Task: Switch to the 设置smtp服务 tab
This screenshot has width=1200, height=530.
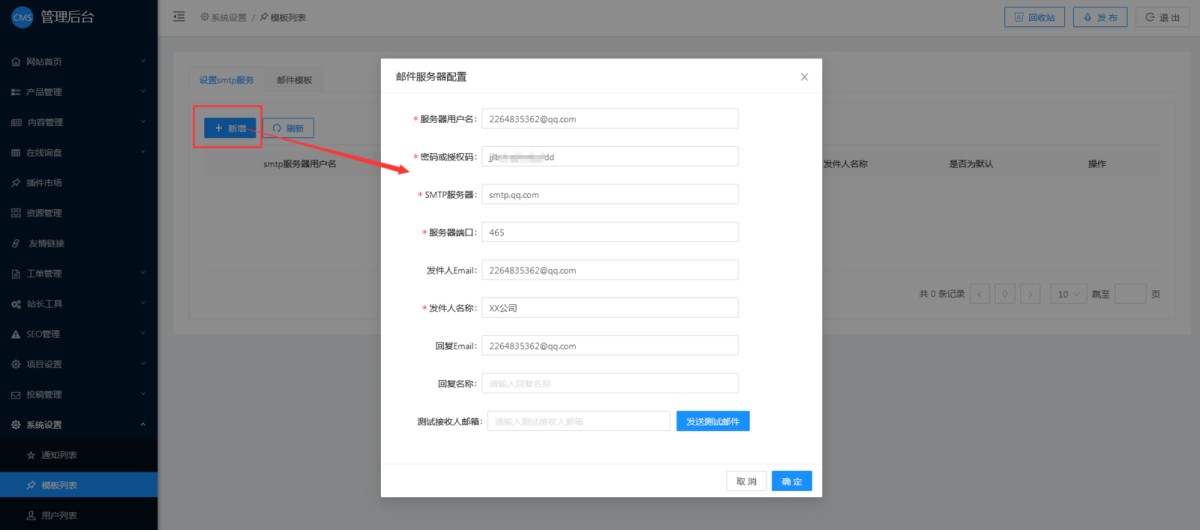Action: [x=227, y=80]
